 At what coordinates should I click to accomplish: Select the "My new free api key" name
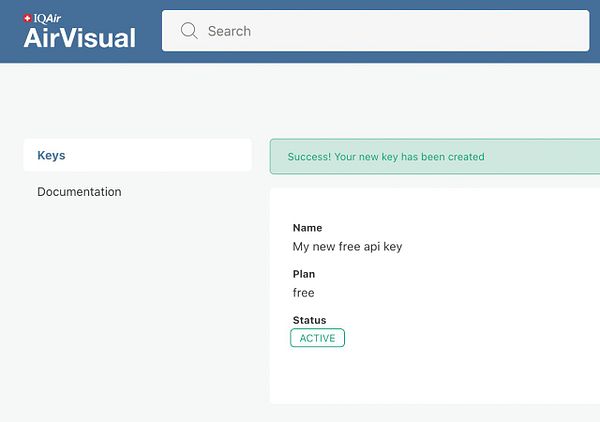(x=347, y=246)
